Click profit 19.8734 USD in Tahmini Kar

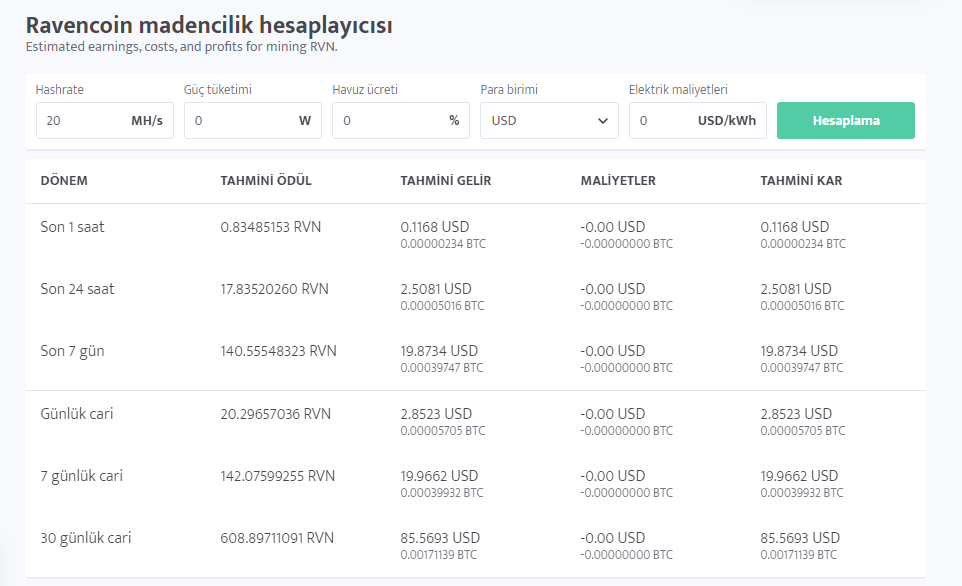(x=799, y=351)
